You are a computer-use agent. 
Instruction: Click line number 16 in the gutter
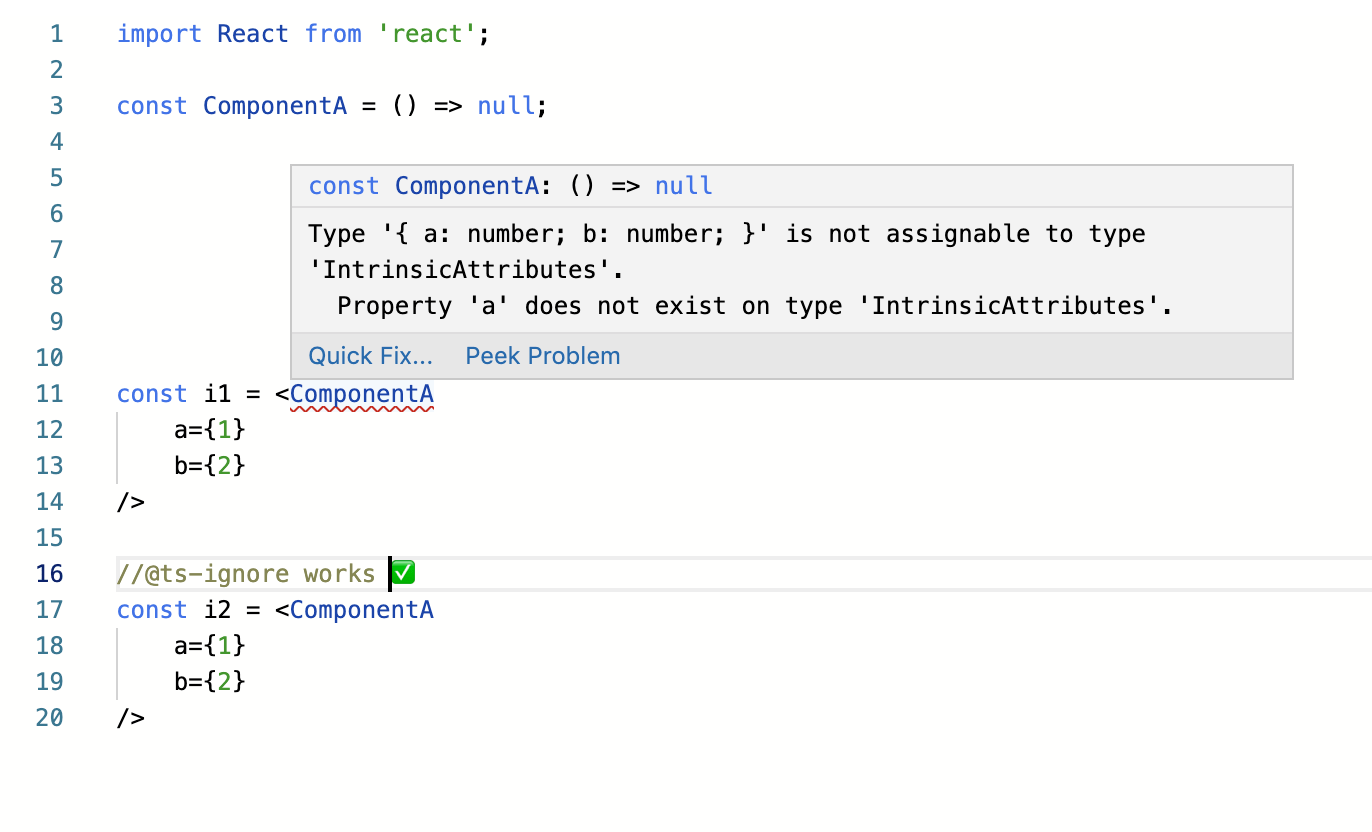tap(49, 573)
